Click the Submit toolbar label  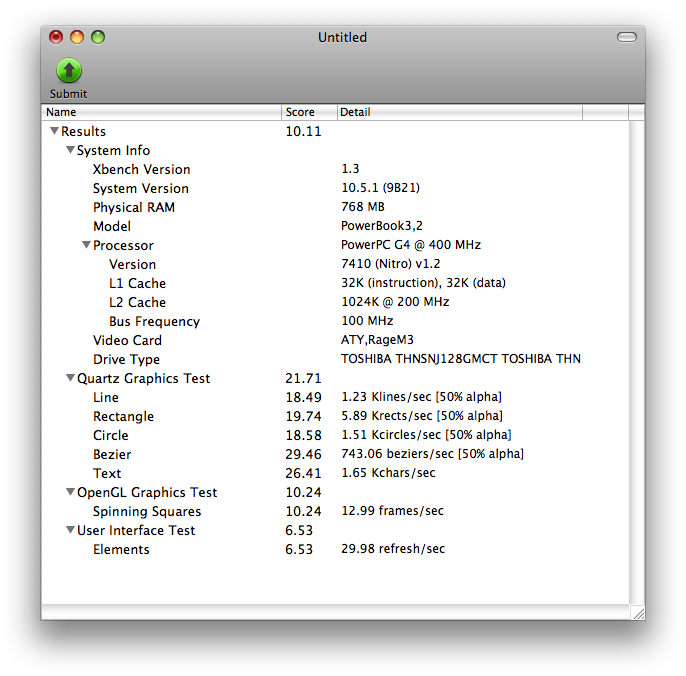[x=68, y=94]
